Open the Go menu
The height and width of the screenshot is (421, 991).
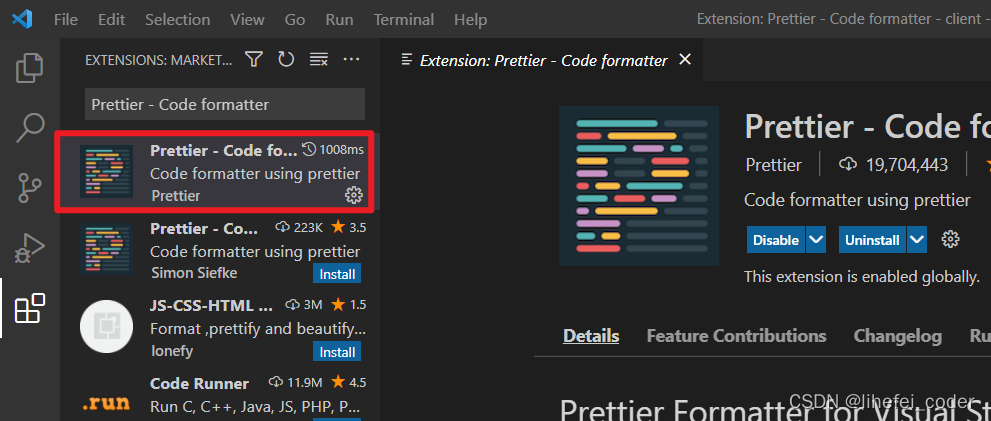click(295, 20)
